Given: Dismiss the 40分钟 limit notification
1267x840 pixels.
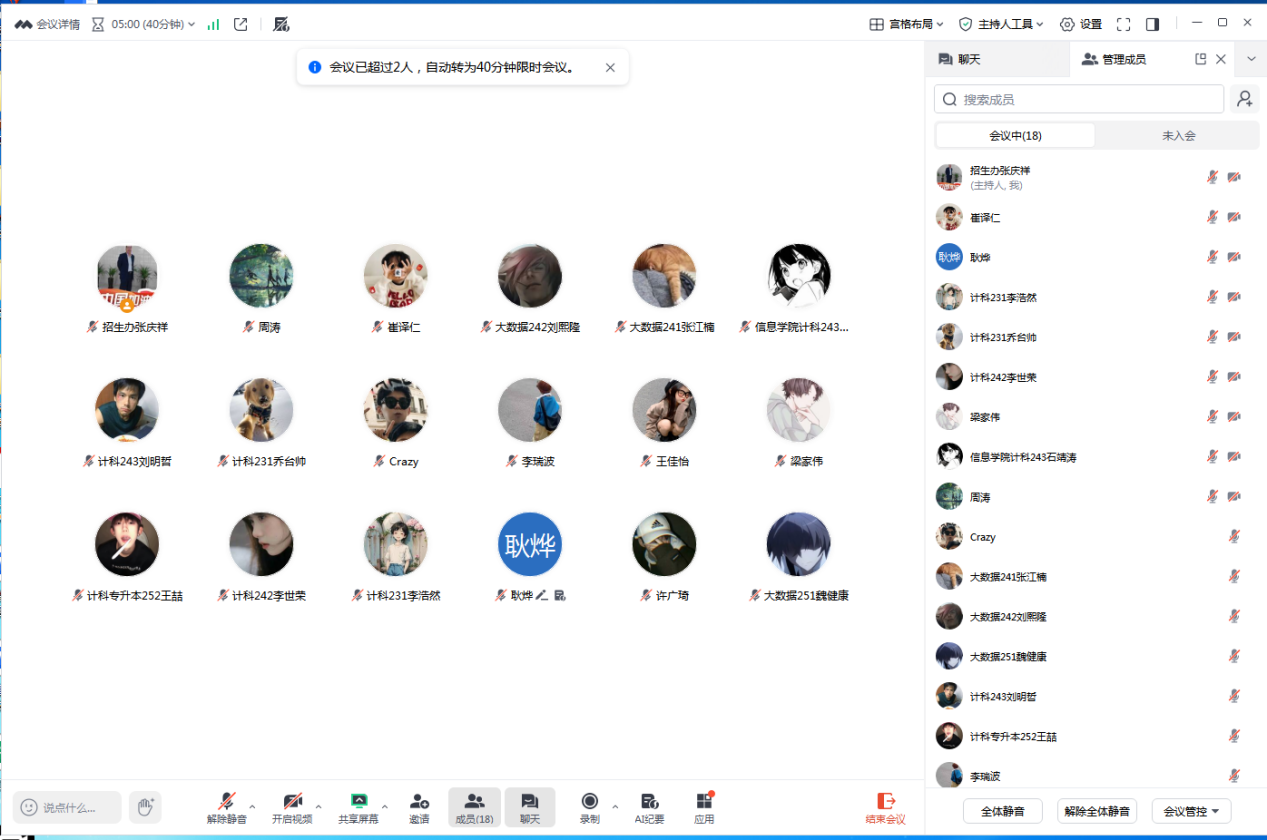Looking at the screenshot, I should pyautogui.click(x=610, y=68).
